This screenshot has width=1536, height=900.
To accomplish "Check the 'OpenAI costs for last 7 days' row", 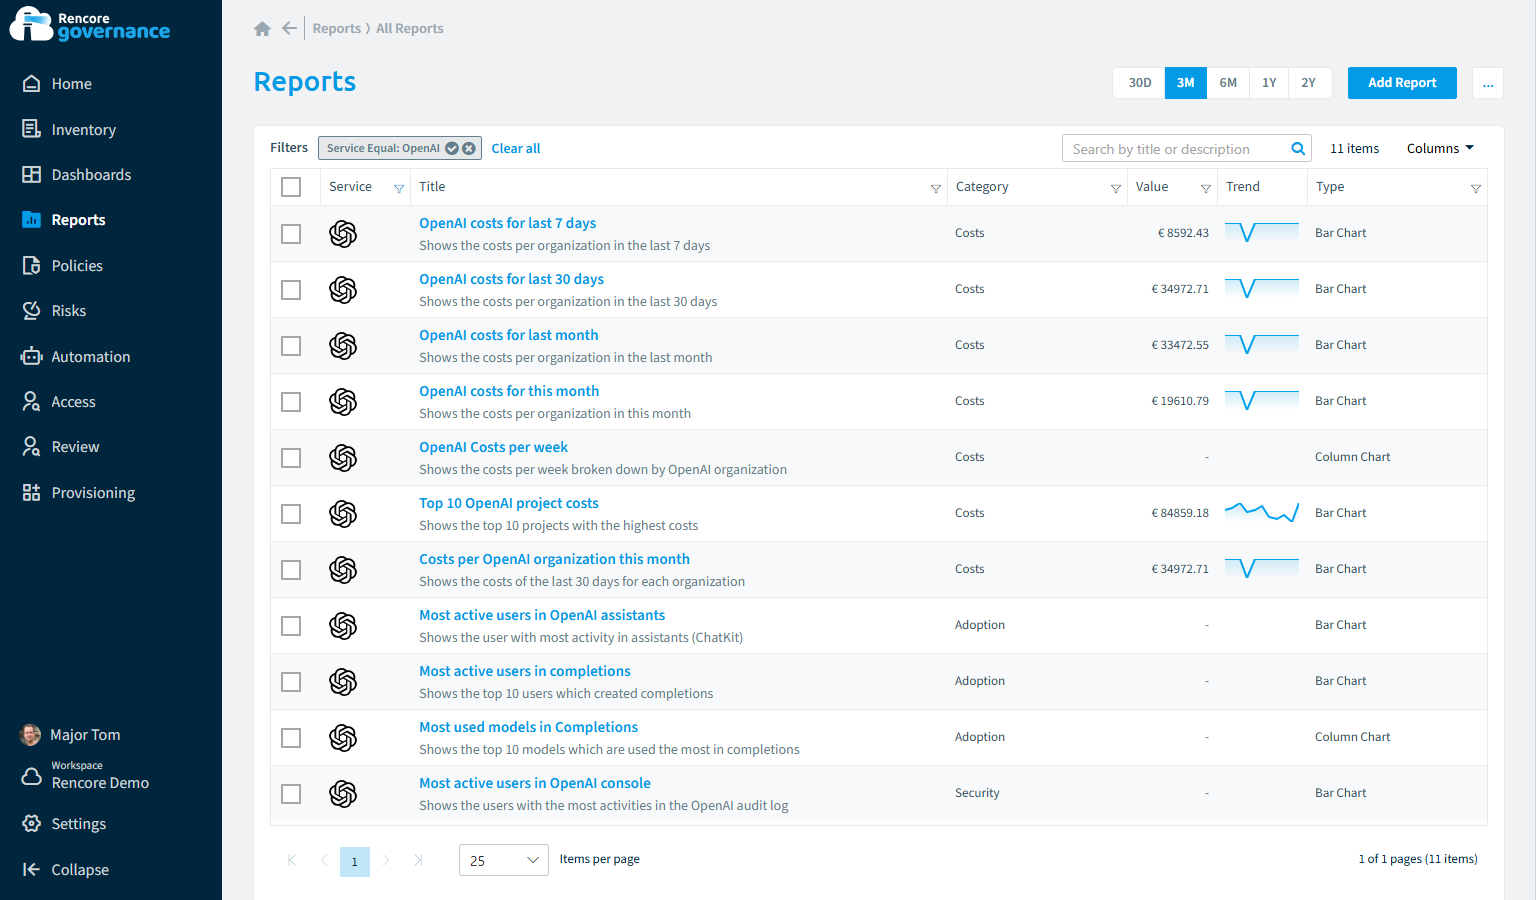I will (x=291, y=234).
